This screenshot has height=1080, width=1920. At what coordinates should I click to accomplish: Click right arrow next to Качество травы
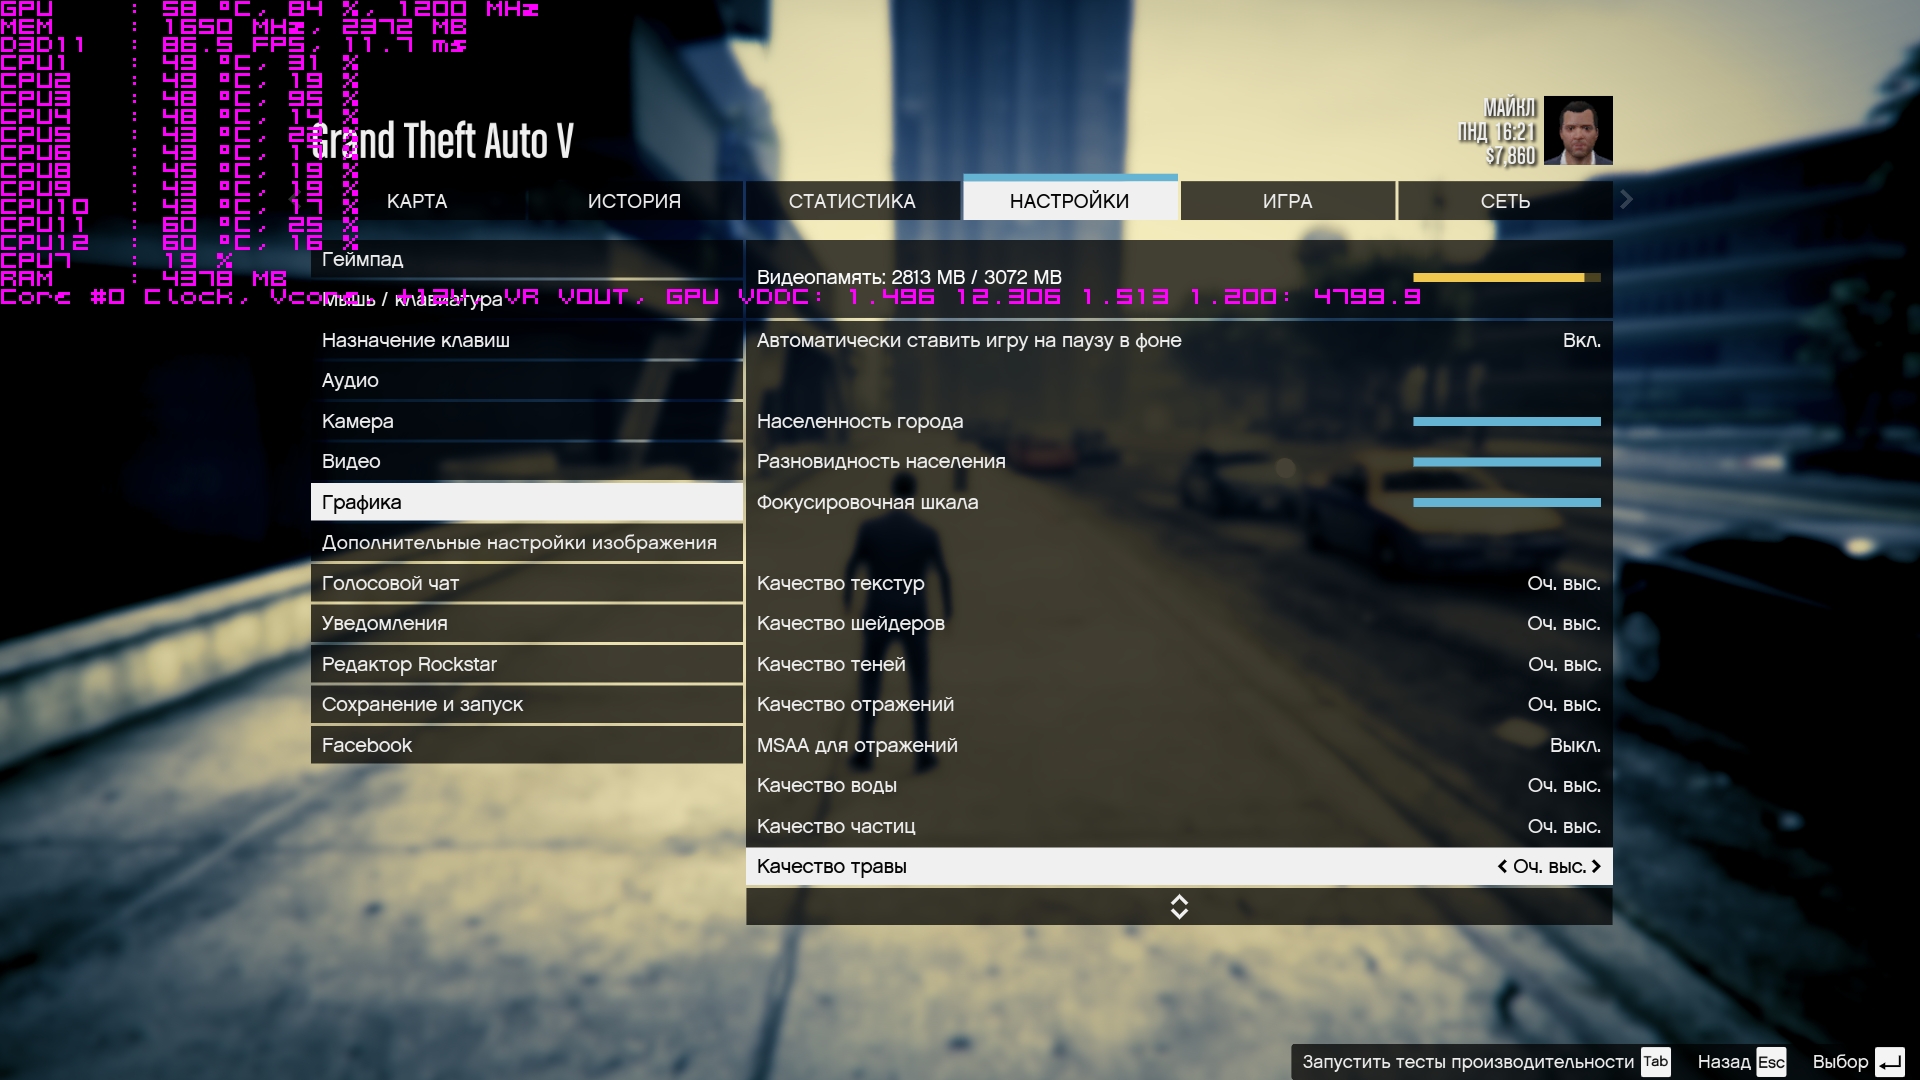tap(1596, 867)
